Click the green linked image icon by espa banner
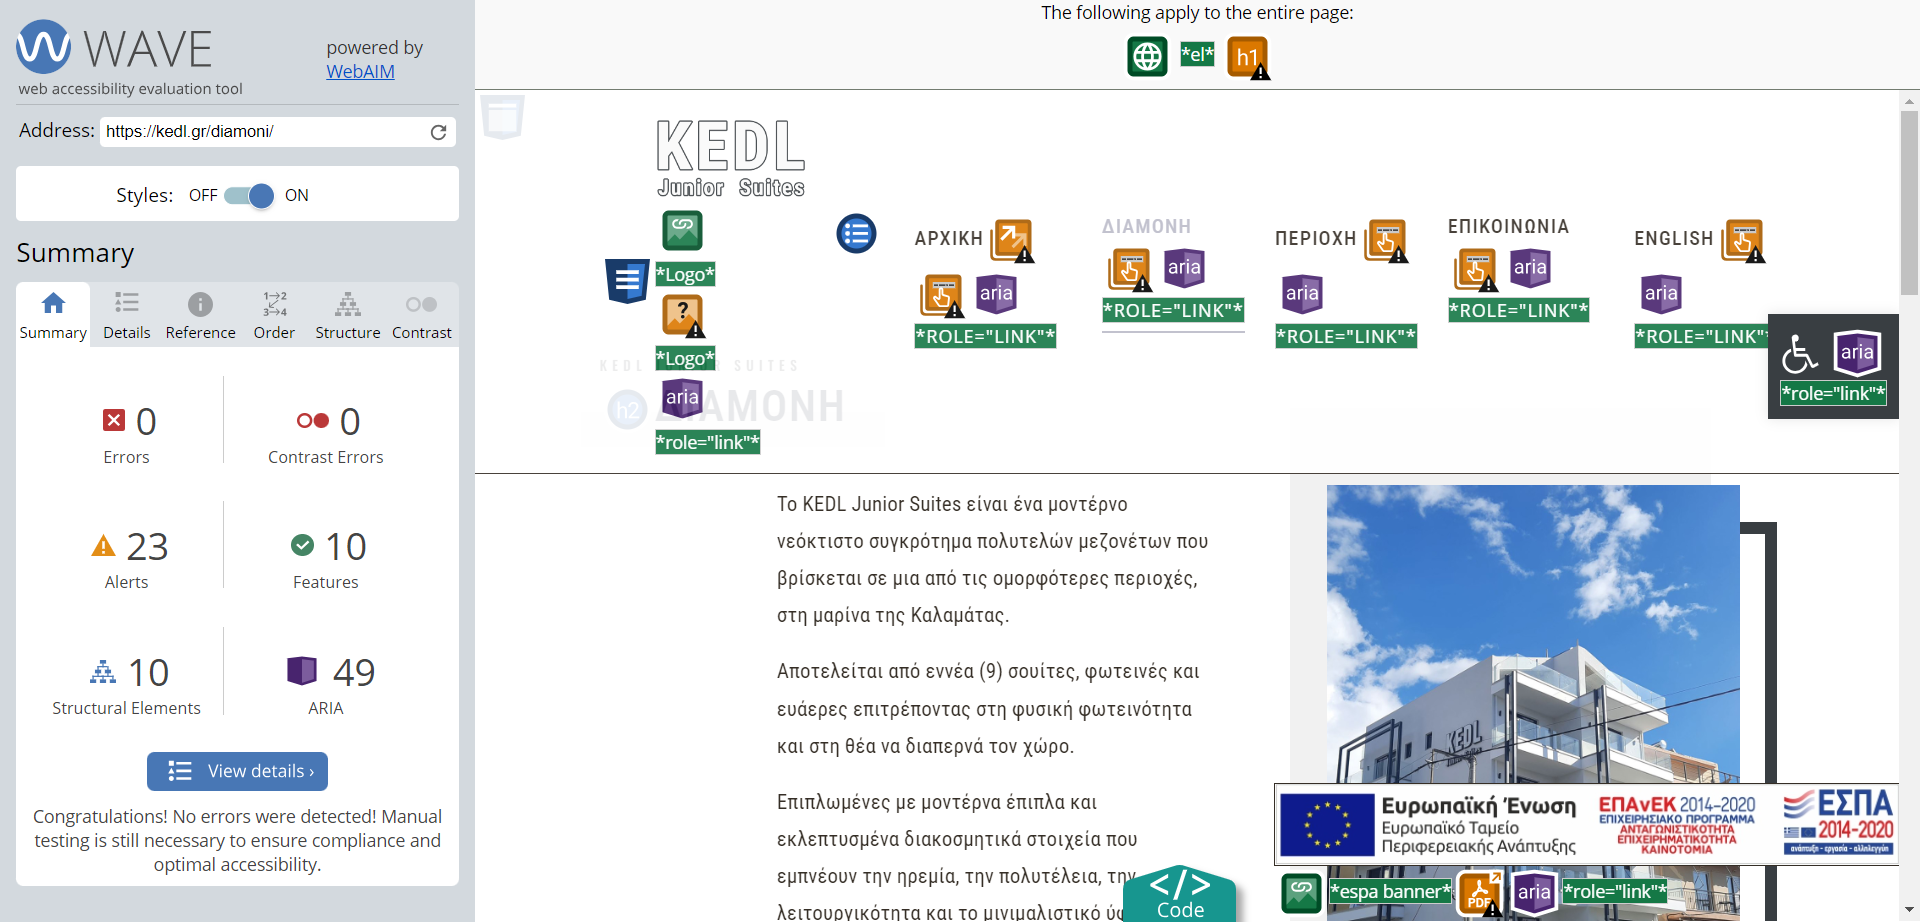The width and height of the screenshot is (1920, 922). 1301,893
